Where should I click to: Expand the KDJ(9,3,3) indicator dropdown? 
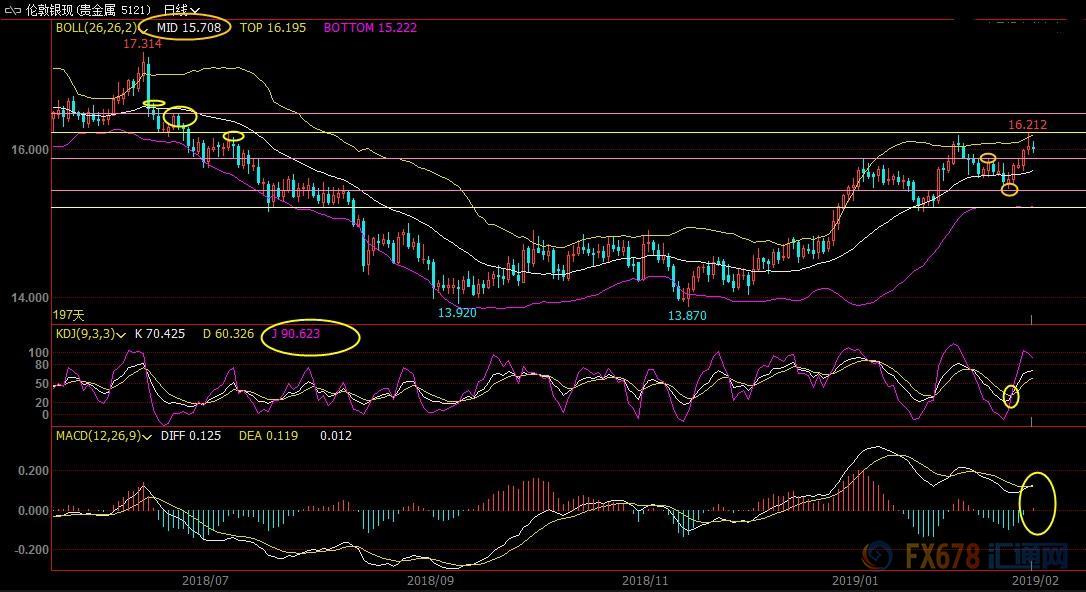pyautogui.click(x=121, y=334)
